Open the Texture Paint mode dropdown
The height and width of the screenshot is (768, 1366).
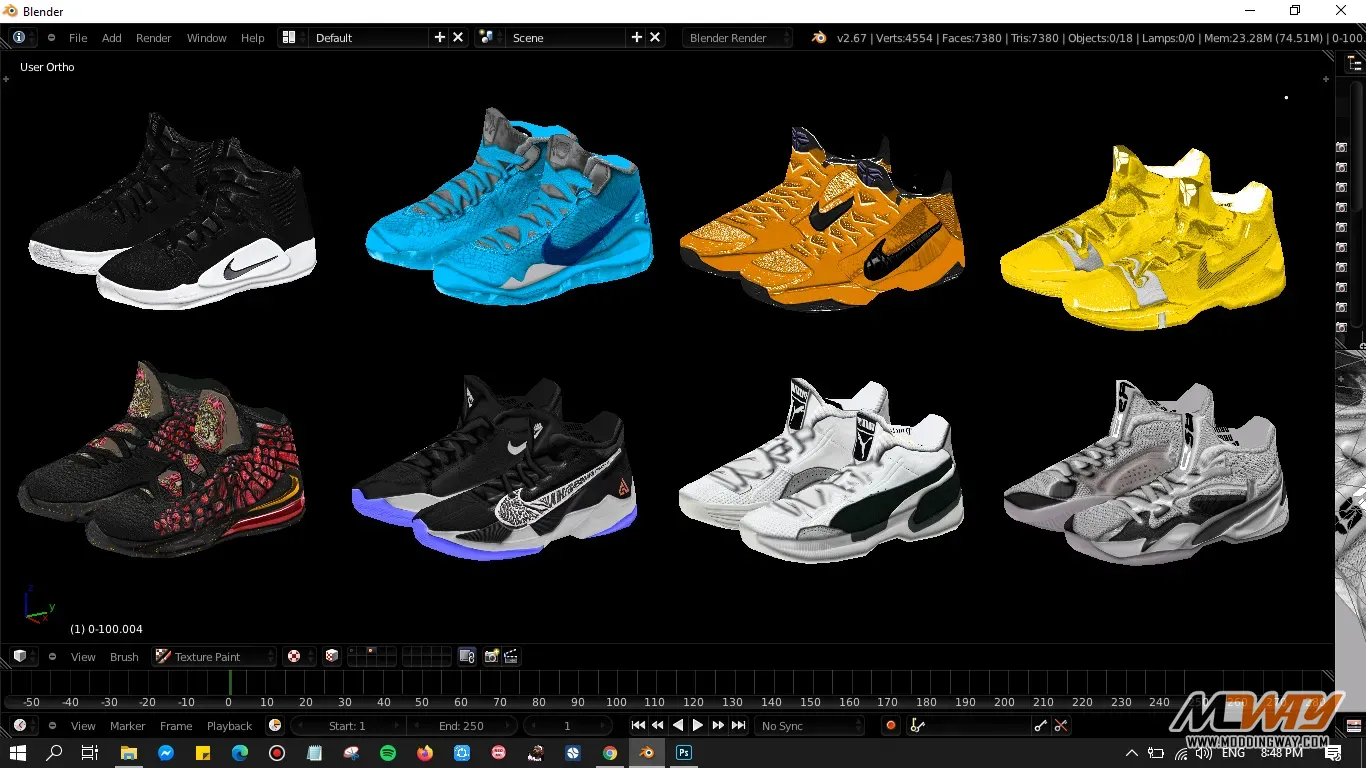[213, 657]
